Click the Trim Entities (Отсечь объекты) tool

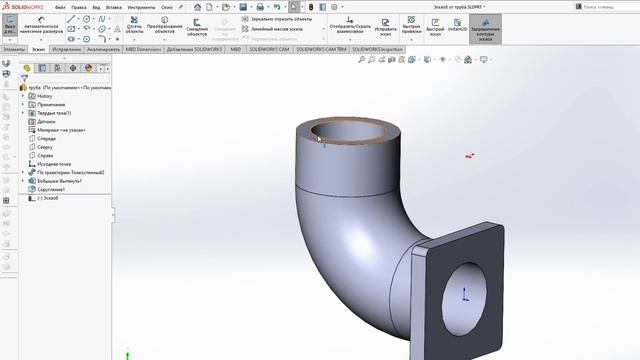point(134,25)
